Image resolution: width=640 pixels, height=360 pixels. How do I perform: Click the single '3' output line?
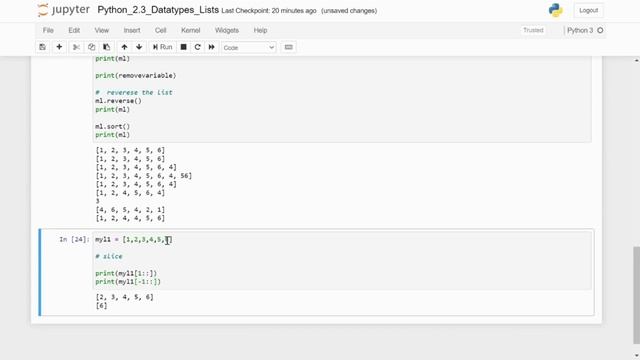point(98,201)
